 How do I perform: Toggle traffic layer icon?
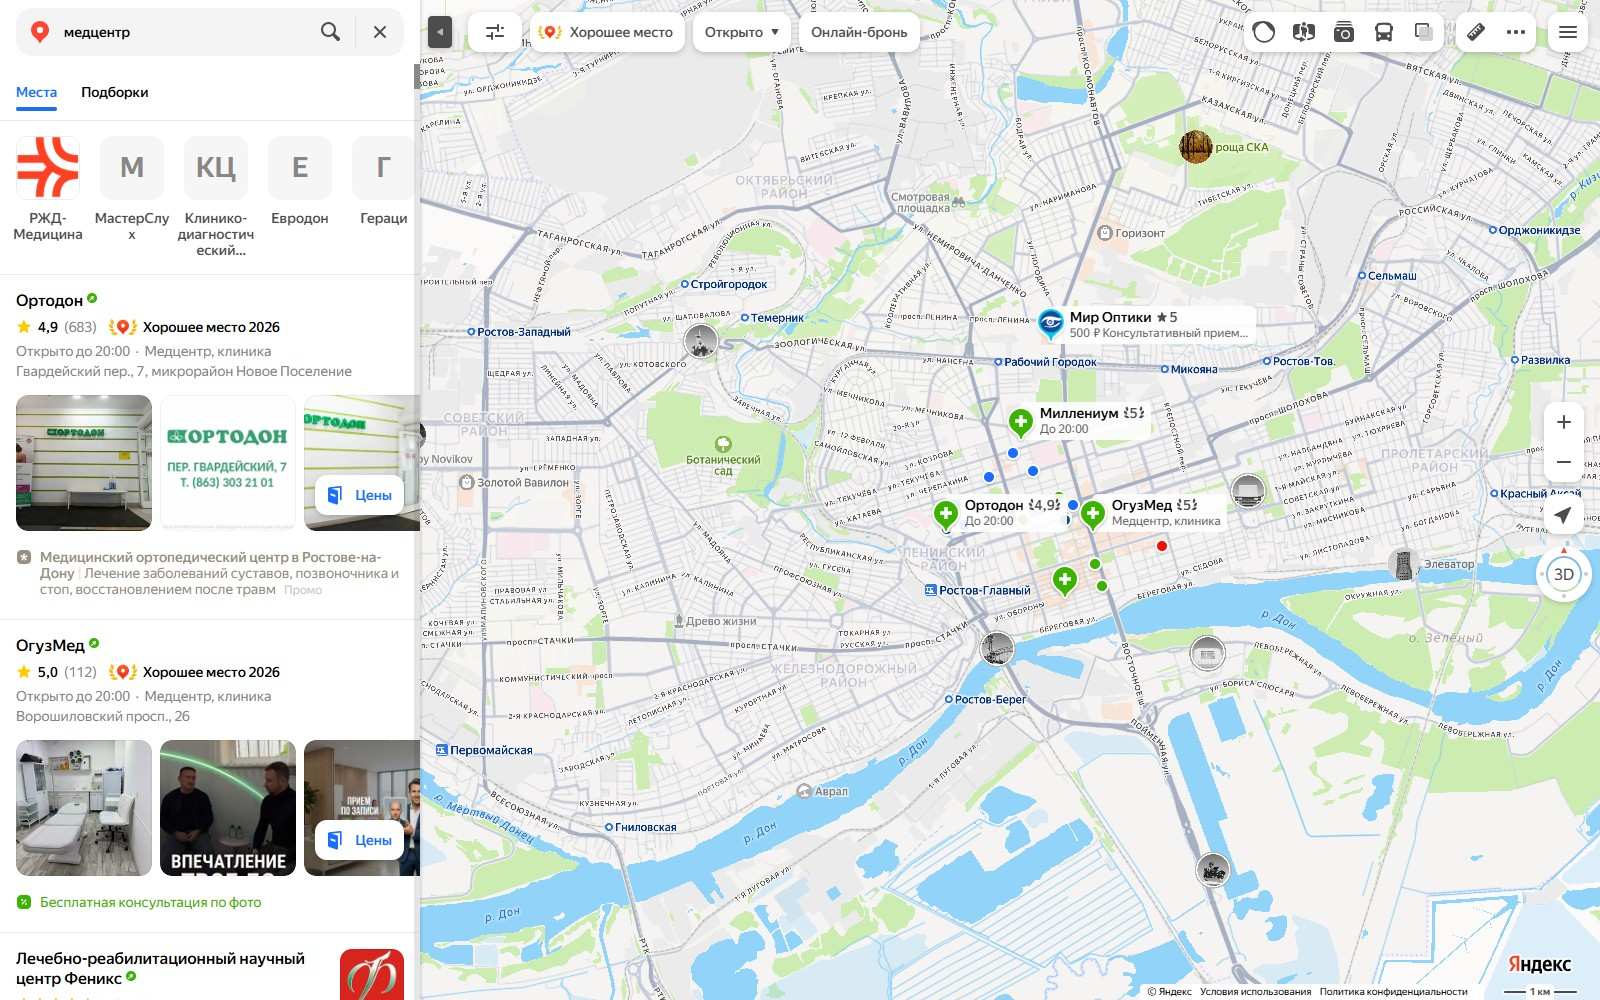click(x=1264, y=32)
